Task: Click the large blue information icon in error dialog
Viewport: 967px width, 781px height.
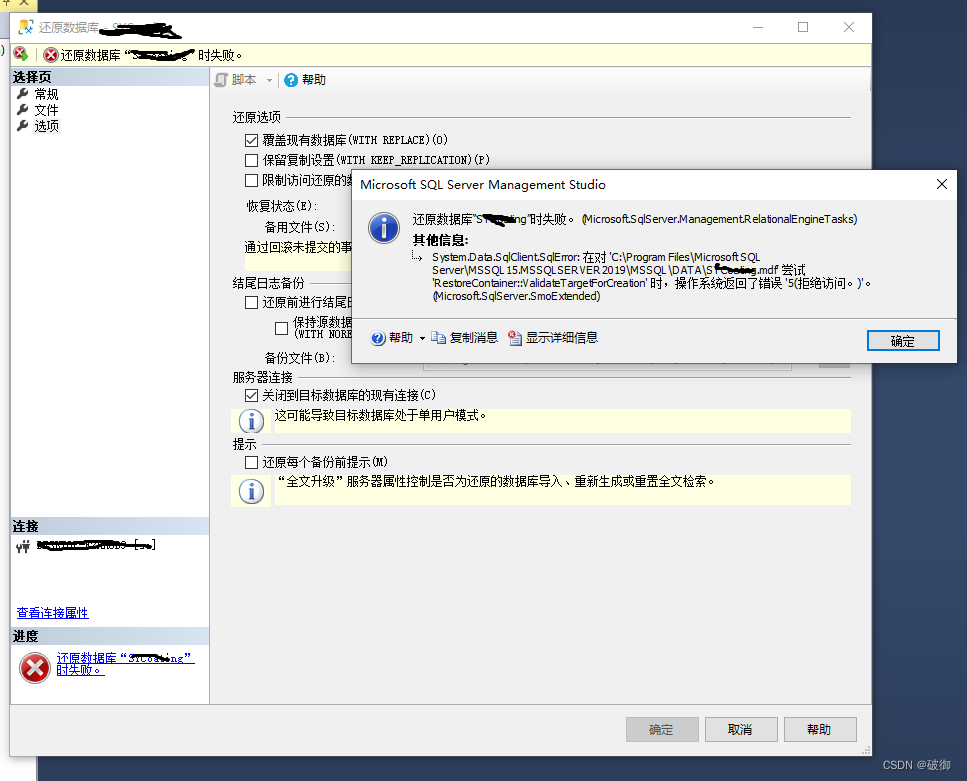Action: tap(384, 228)
